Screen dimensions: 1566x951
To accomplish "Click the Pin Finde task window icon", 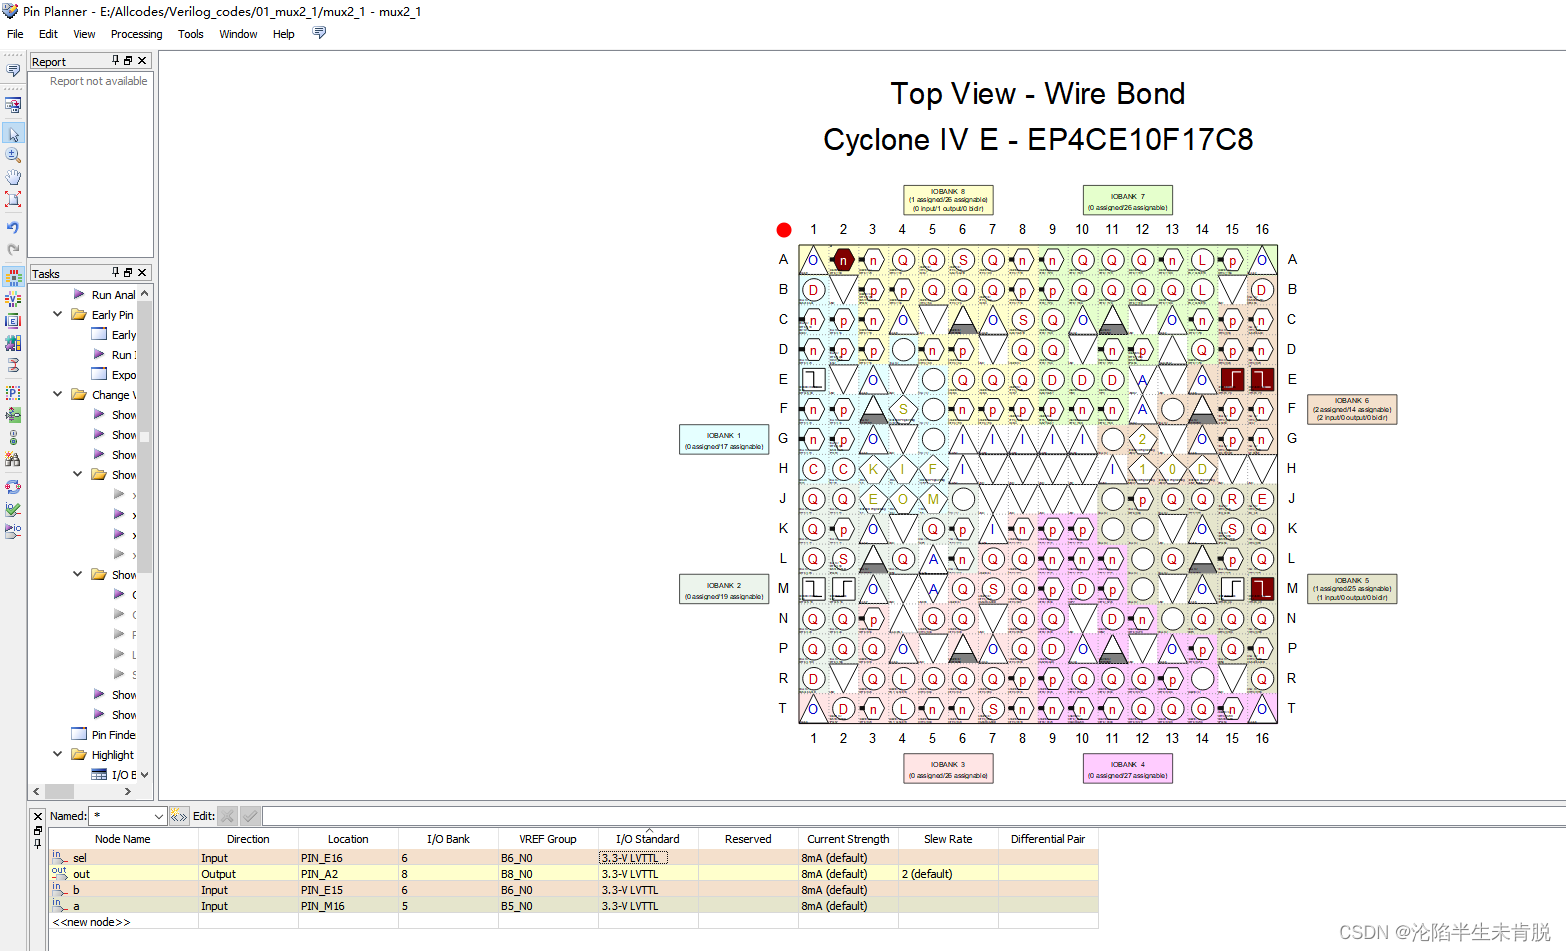I will tap(79, 734).
